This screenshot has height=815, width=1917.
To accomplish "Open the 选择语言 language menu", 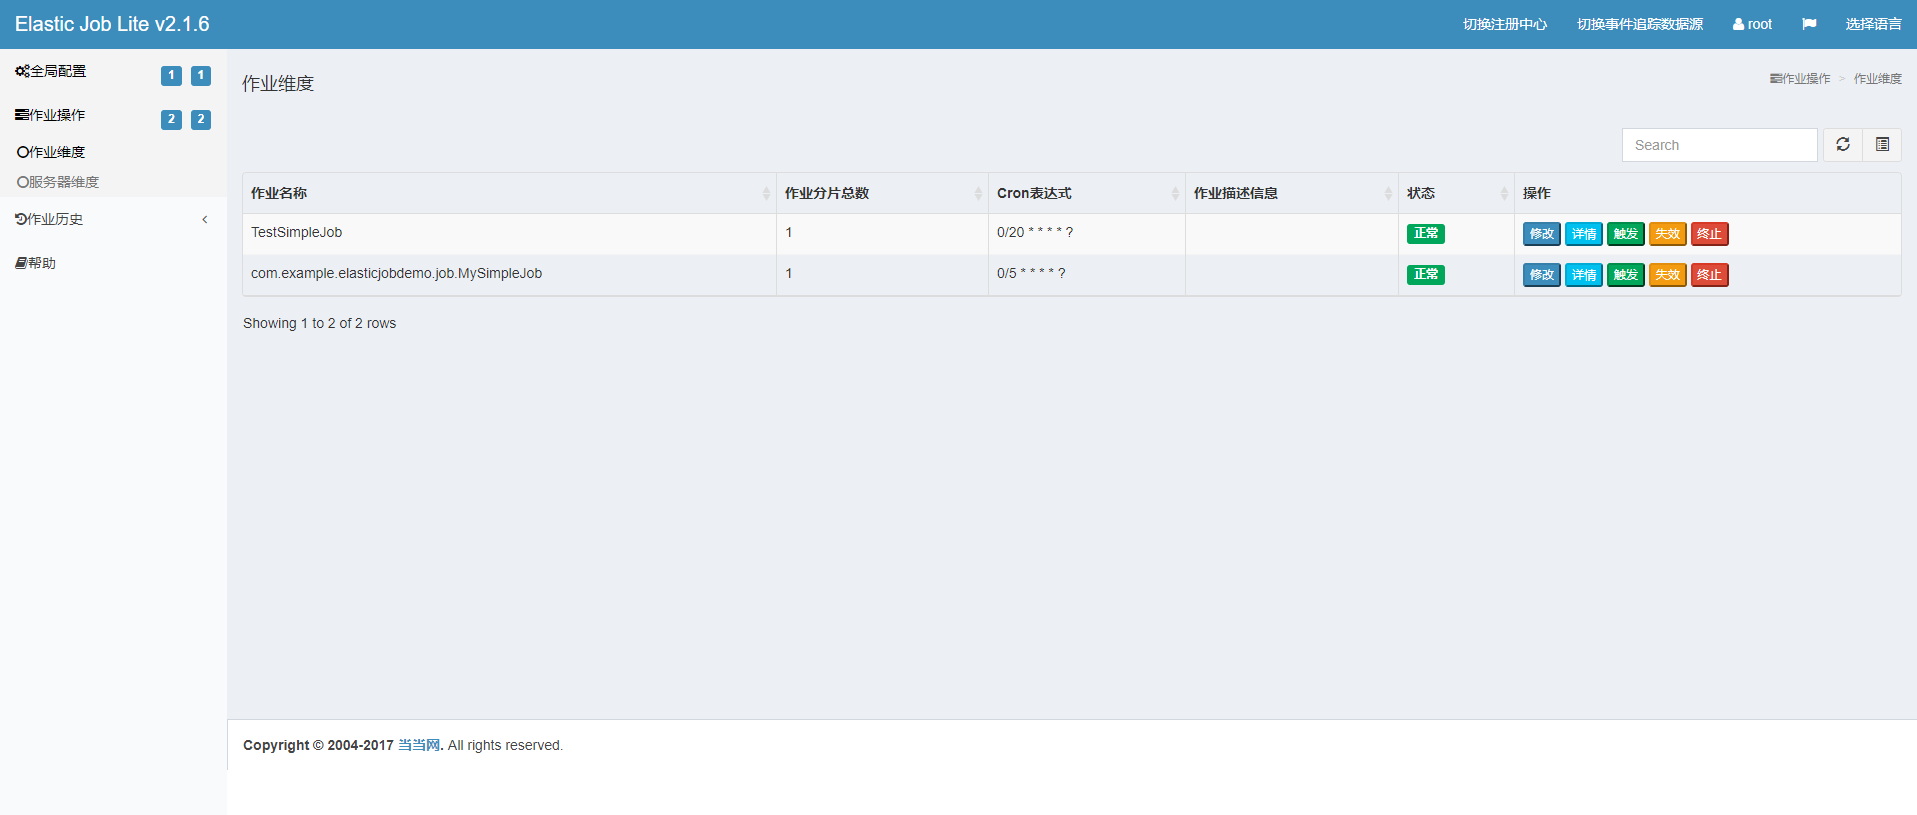I will tap(1873, 24).
